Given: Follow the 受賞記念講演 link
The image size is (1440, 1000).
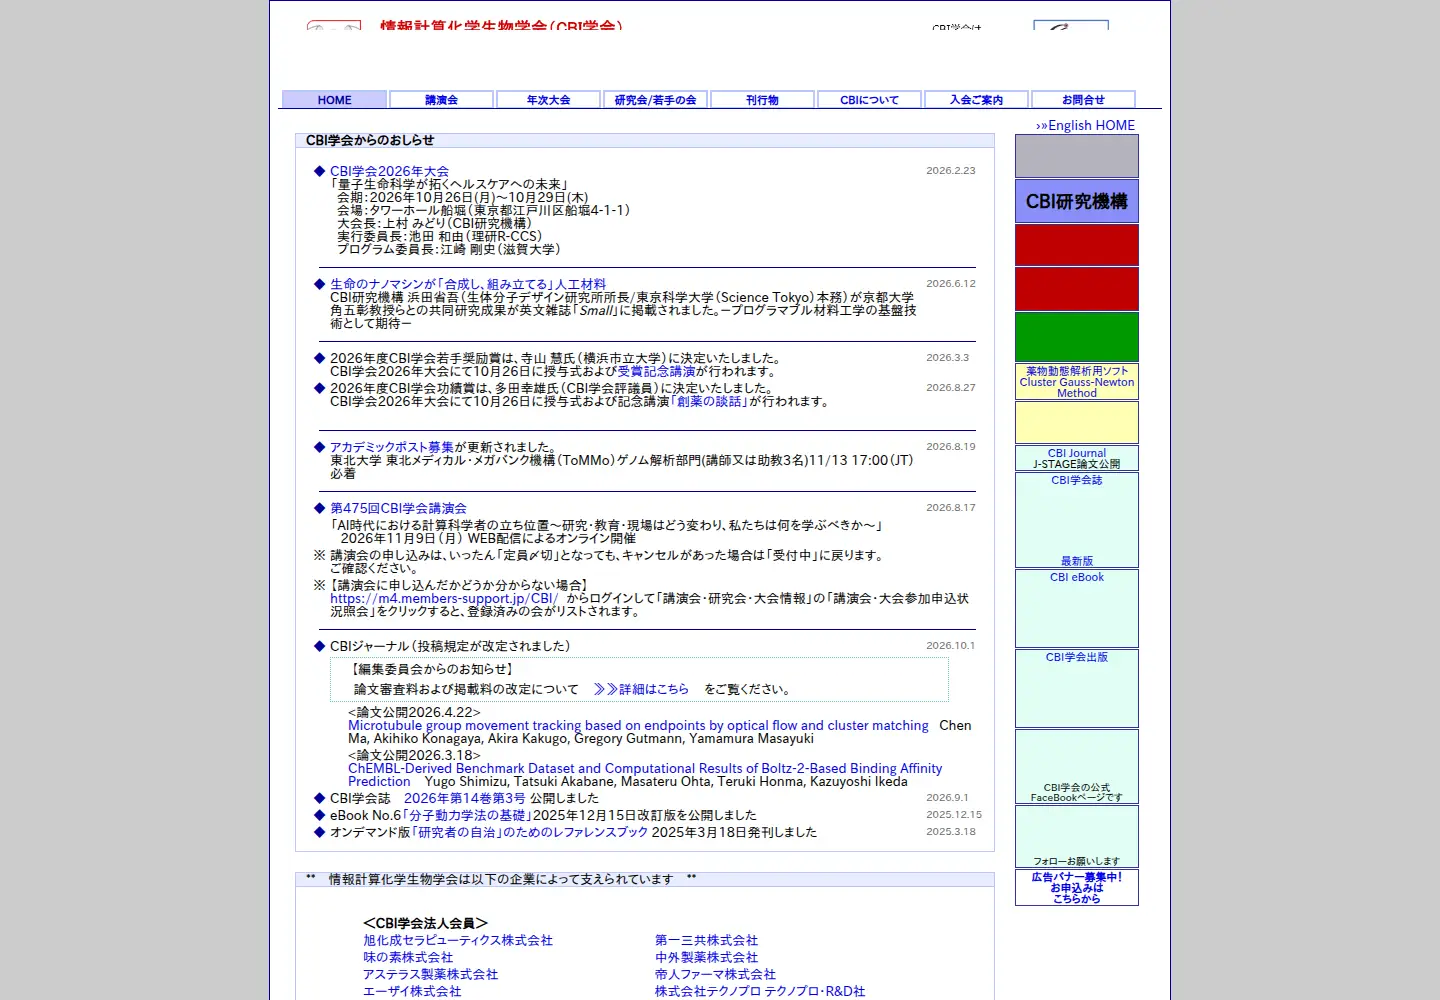Looking at the screenshot, I should pos(656,371).
